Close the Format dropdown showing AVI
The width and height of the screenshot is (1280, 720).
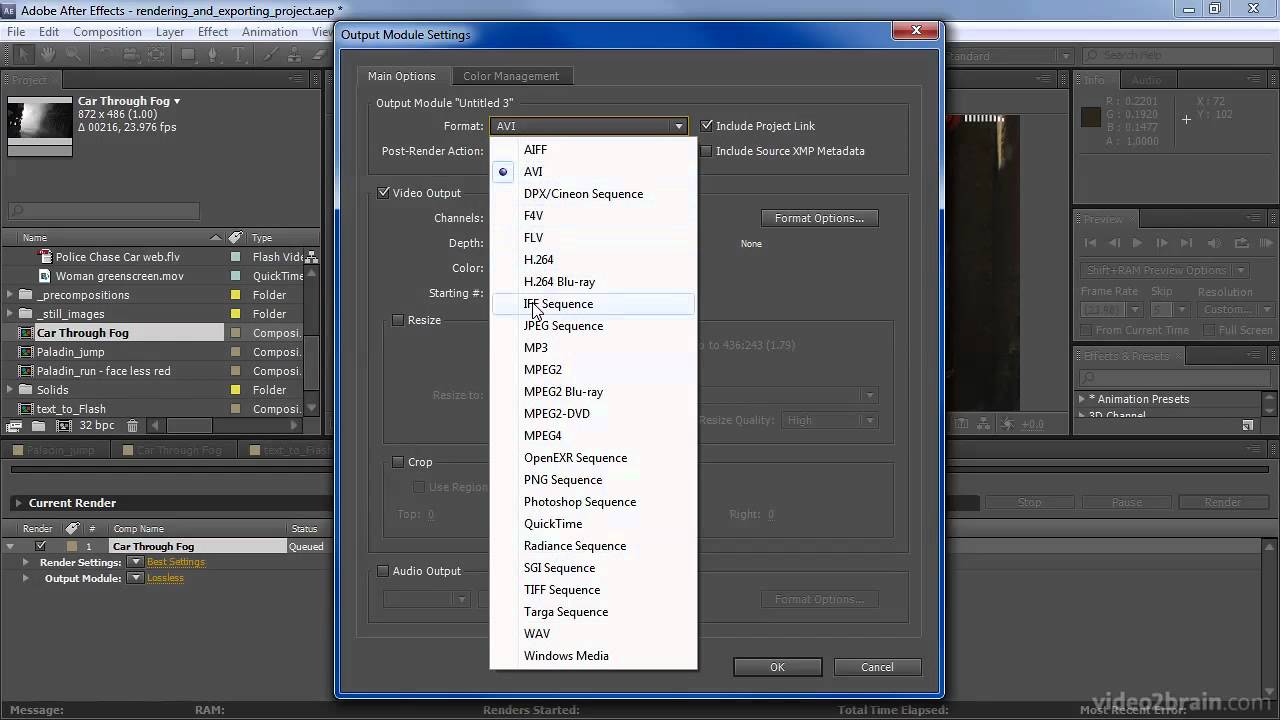coord(589,126)
